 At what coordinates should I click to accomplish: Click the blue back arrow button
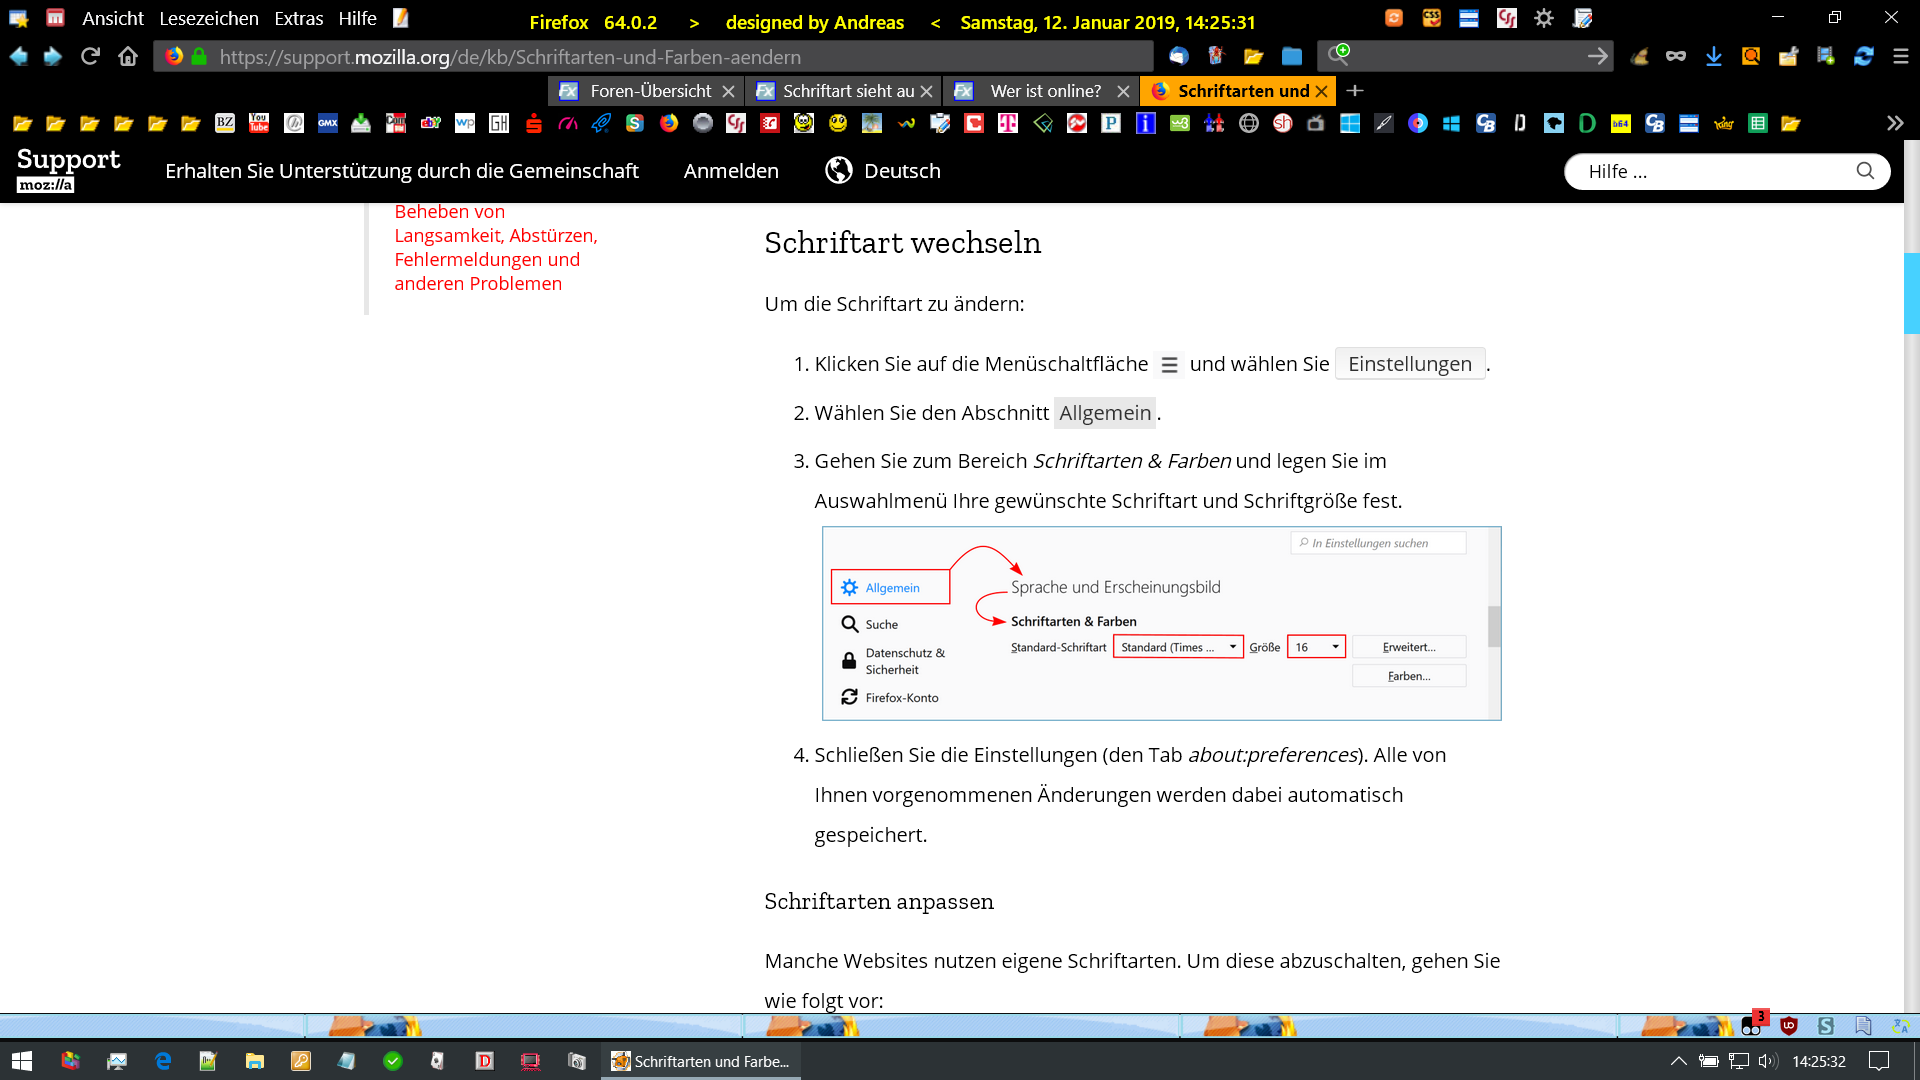coord(19,57)
